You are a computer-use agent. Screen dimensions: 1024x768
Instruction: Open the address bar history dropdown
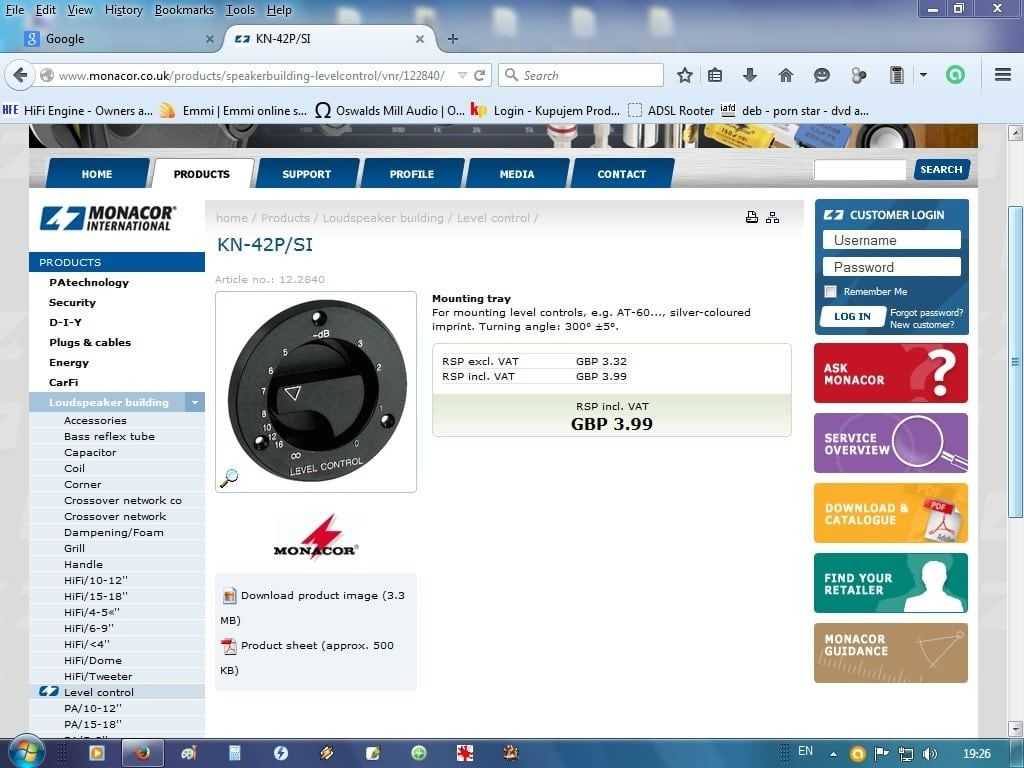click(462, 75)
